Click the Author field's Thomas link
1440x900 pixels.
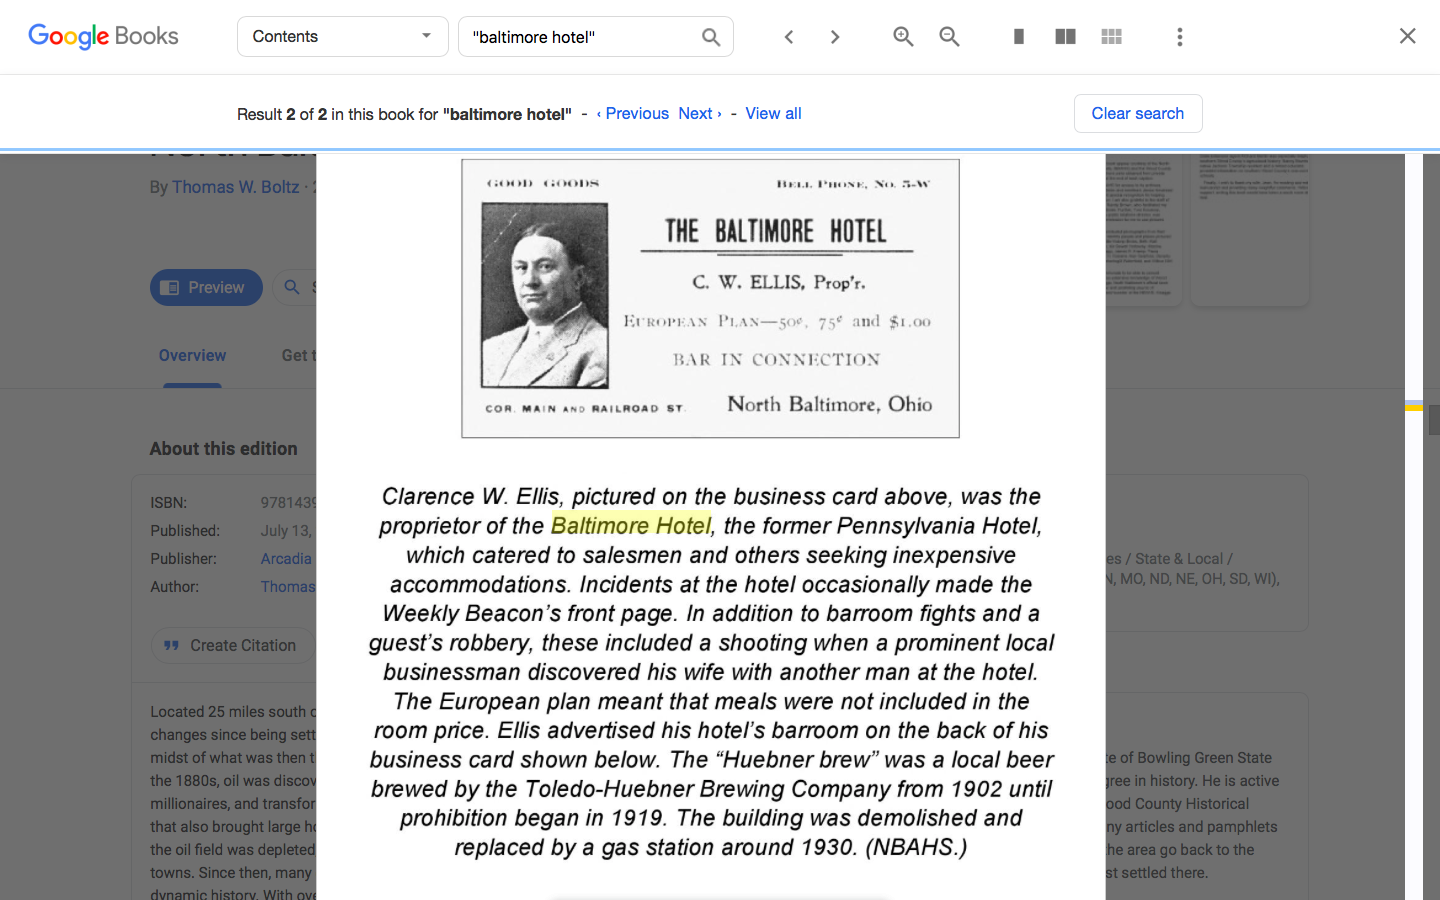tap(288, 586)
